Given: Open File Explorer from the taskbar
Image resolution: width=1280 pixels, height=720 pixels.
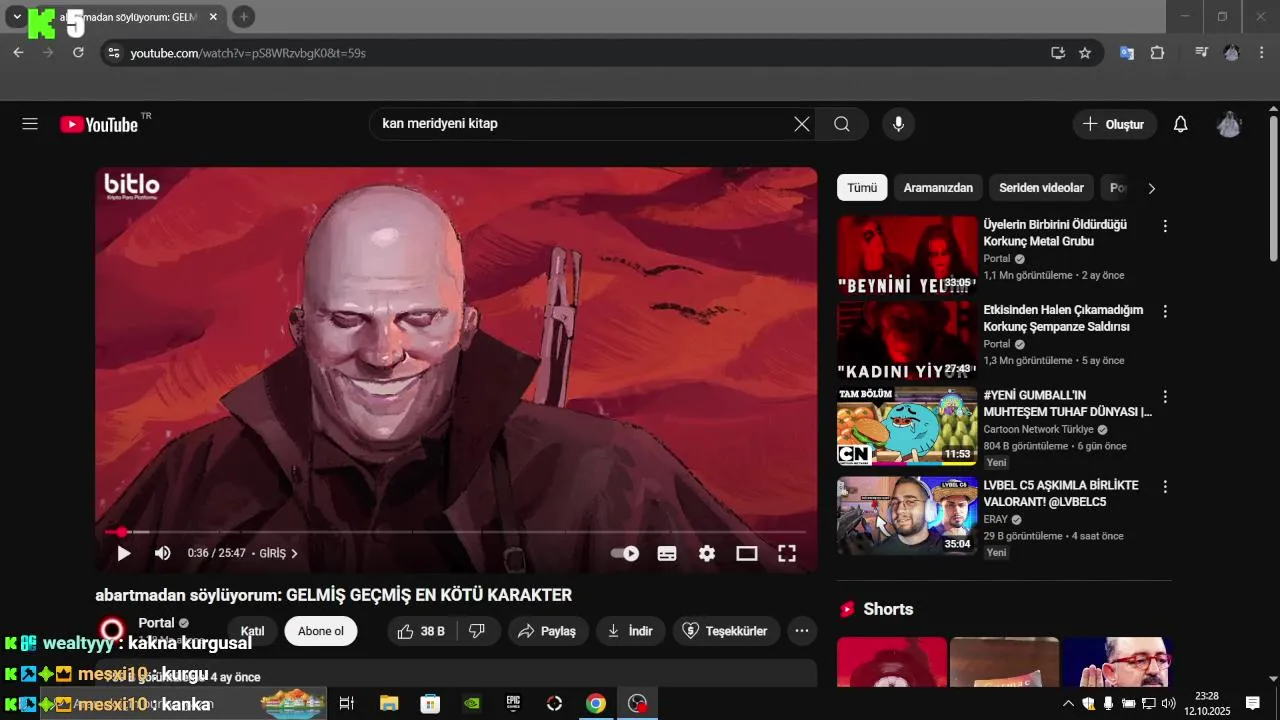Looking at the screenshot, I should [x=389, y=704].
